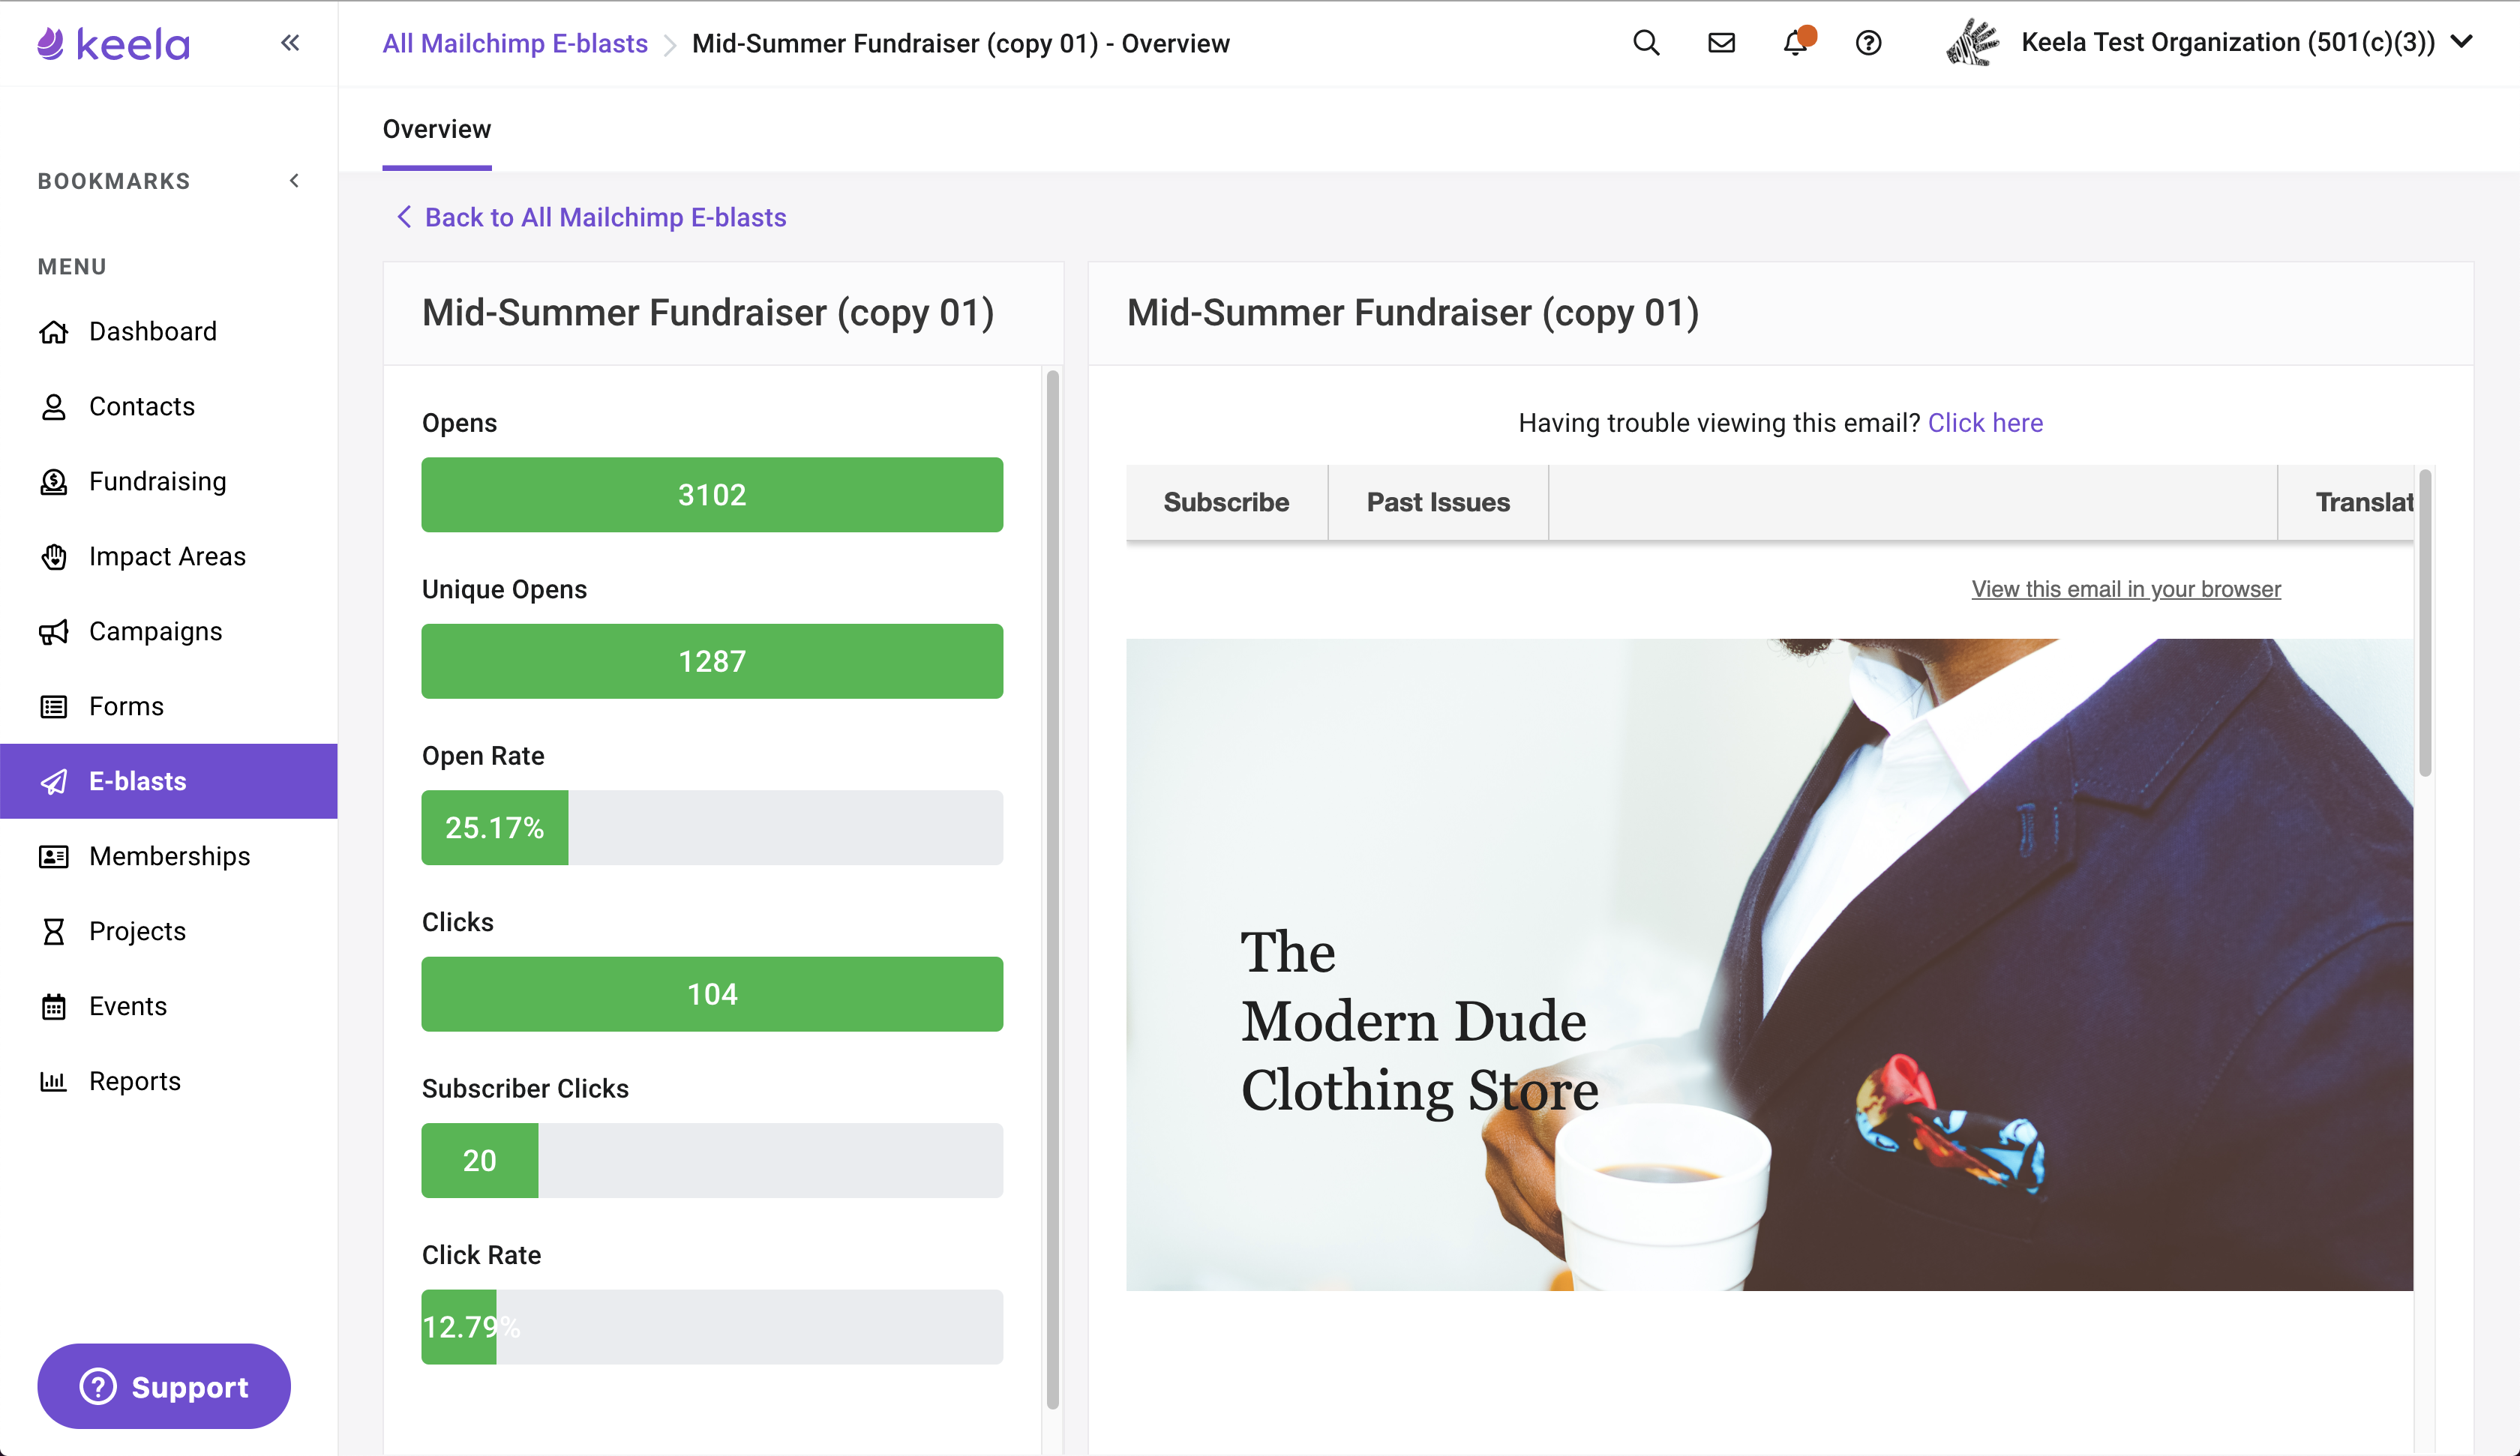
Task: Open Fundraising menu item
Action: (x=169, y=482)
